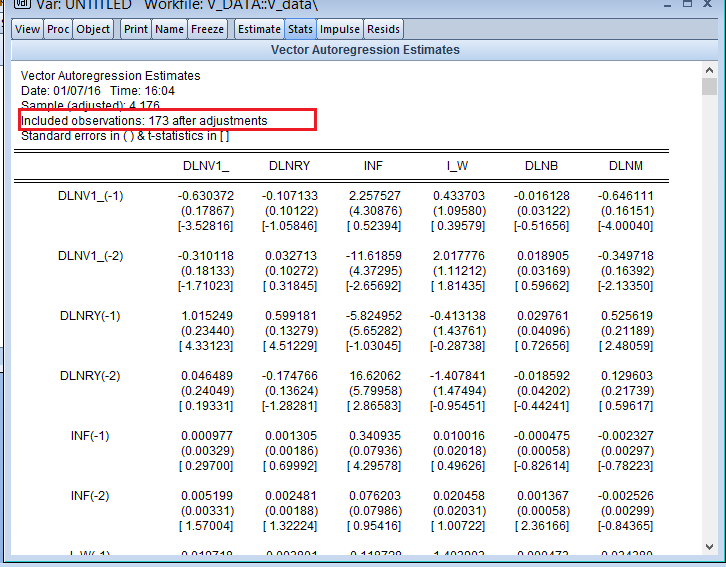Click the 'Included observations: 173' line
The image size is (726, 567).
pos(144,121)
